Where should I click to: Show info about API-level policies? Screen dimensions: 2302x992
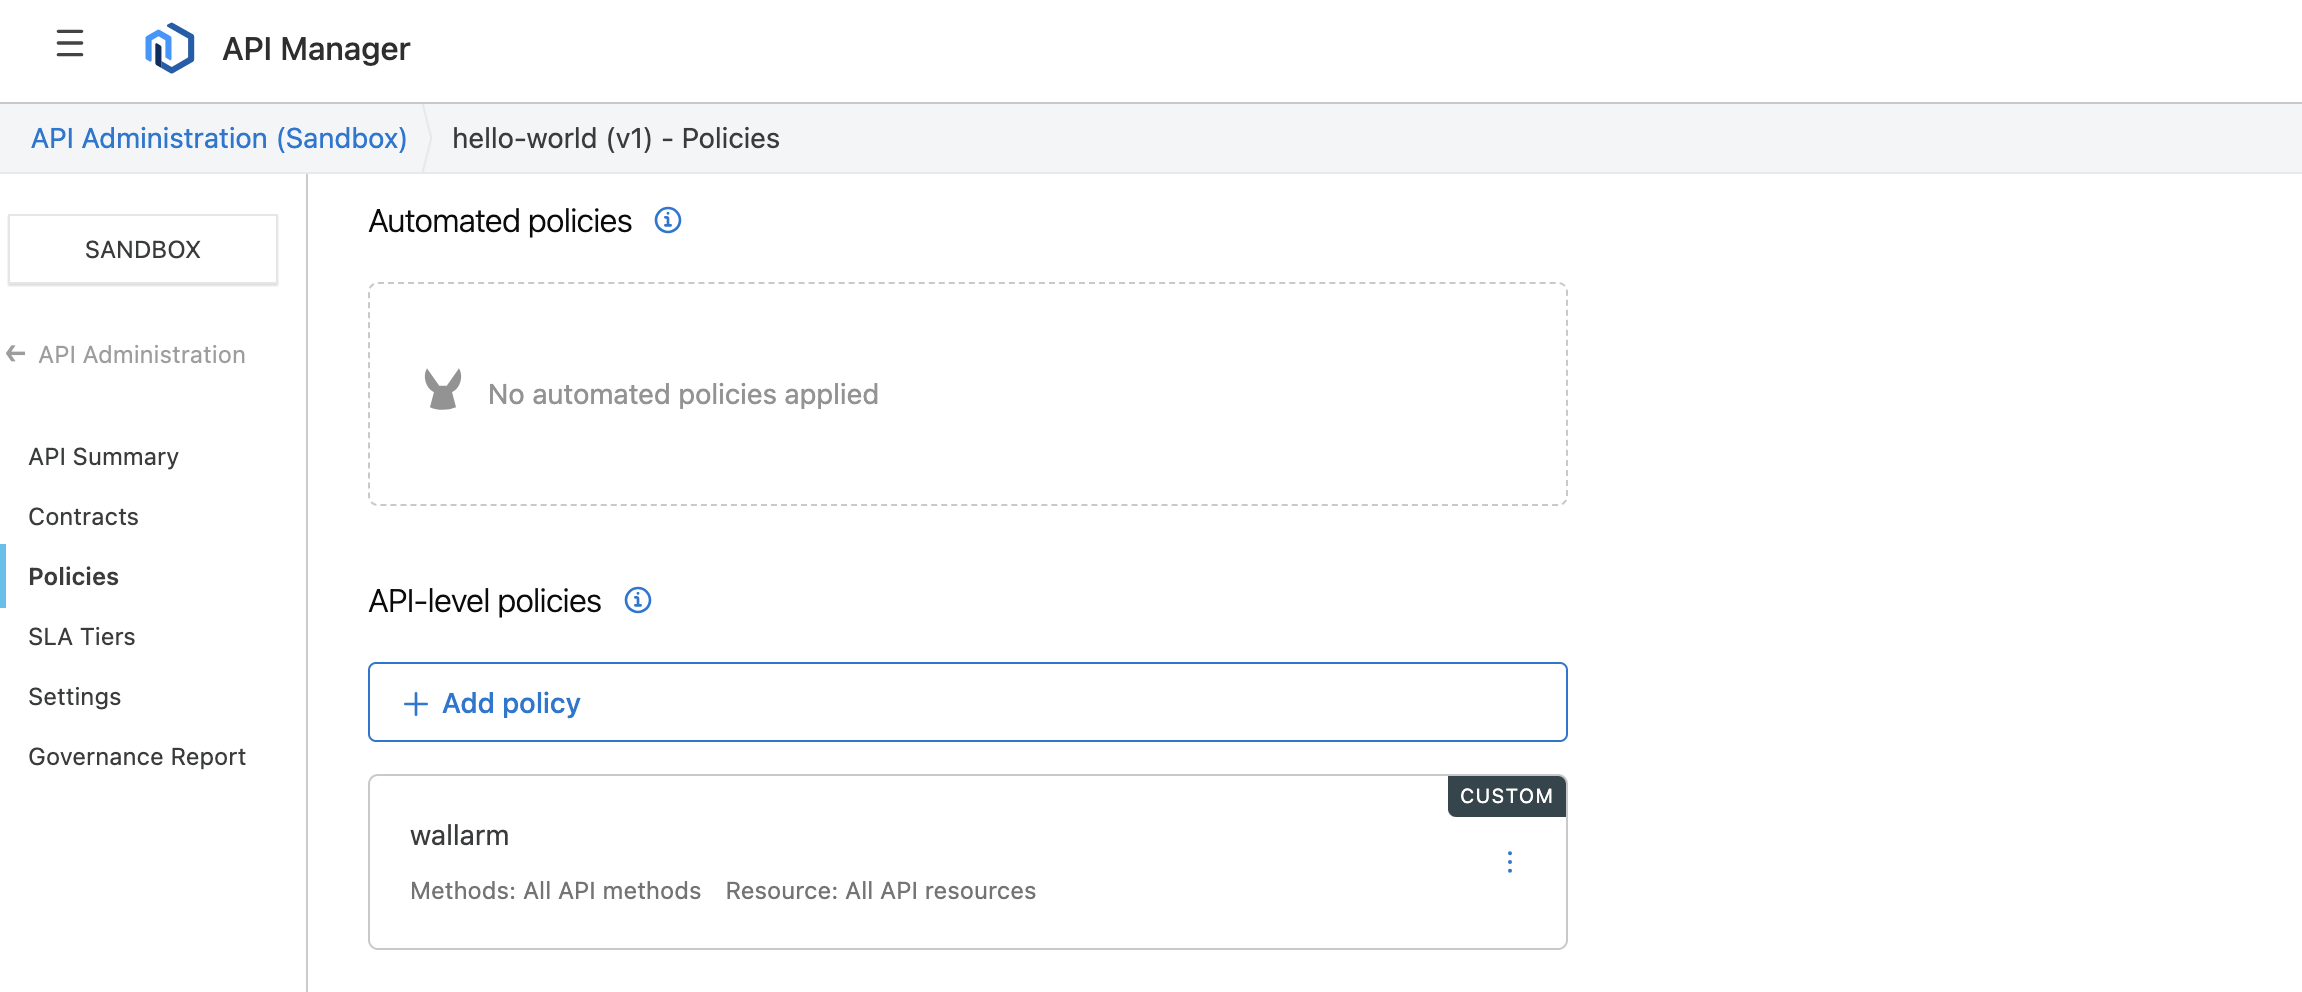coord(637,600)
